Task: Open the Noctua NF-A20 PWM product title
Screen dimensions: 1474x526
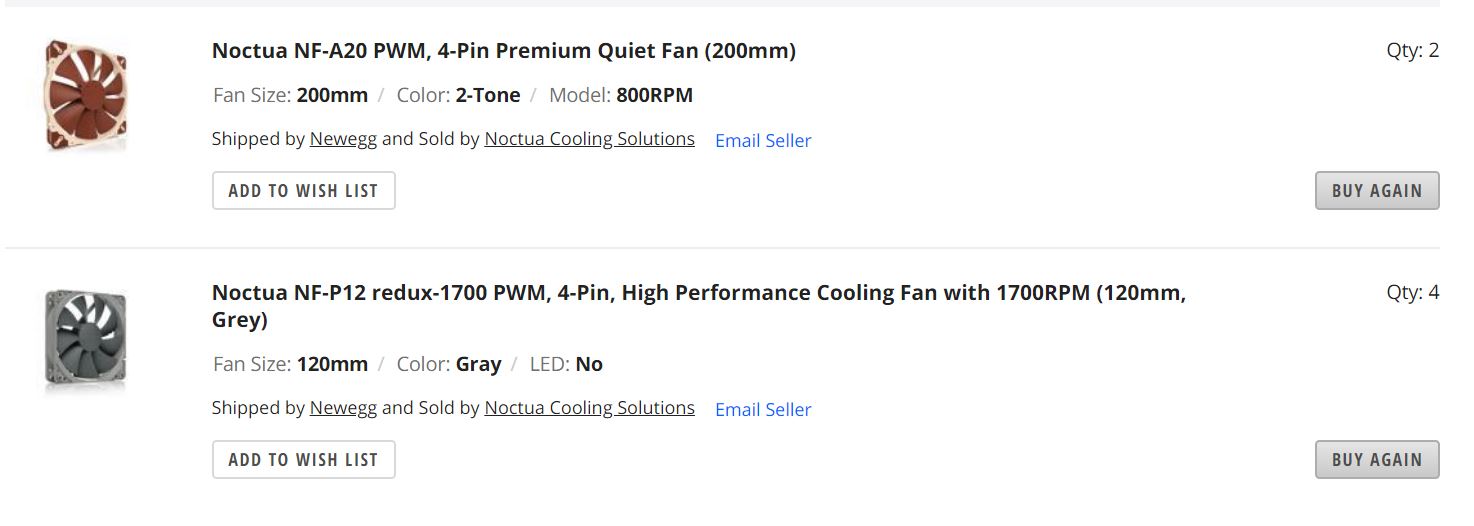Action: 503,51
